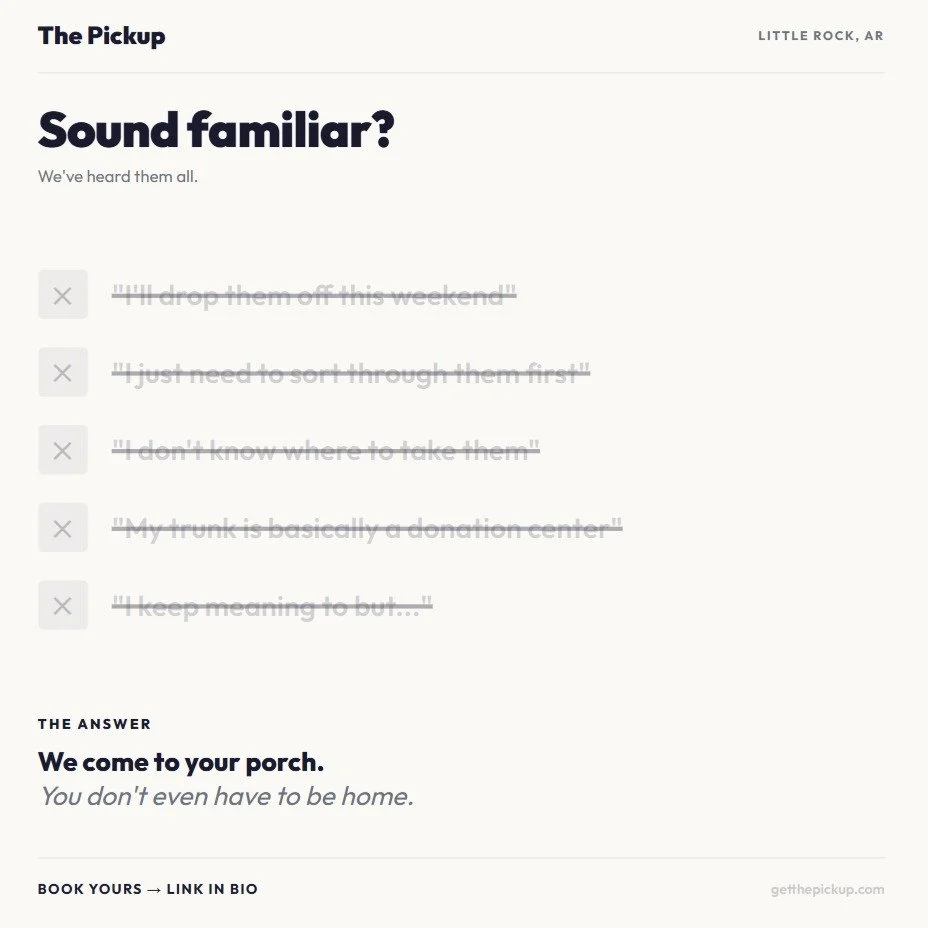Open getthepickup.com link
The width and height of the screenshot is (928, 928).
point(827,889)
